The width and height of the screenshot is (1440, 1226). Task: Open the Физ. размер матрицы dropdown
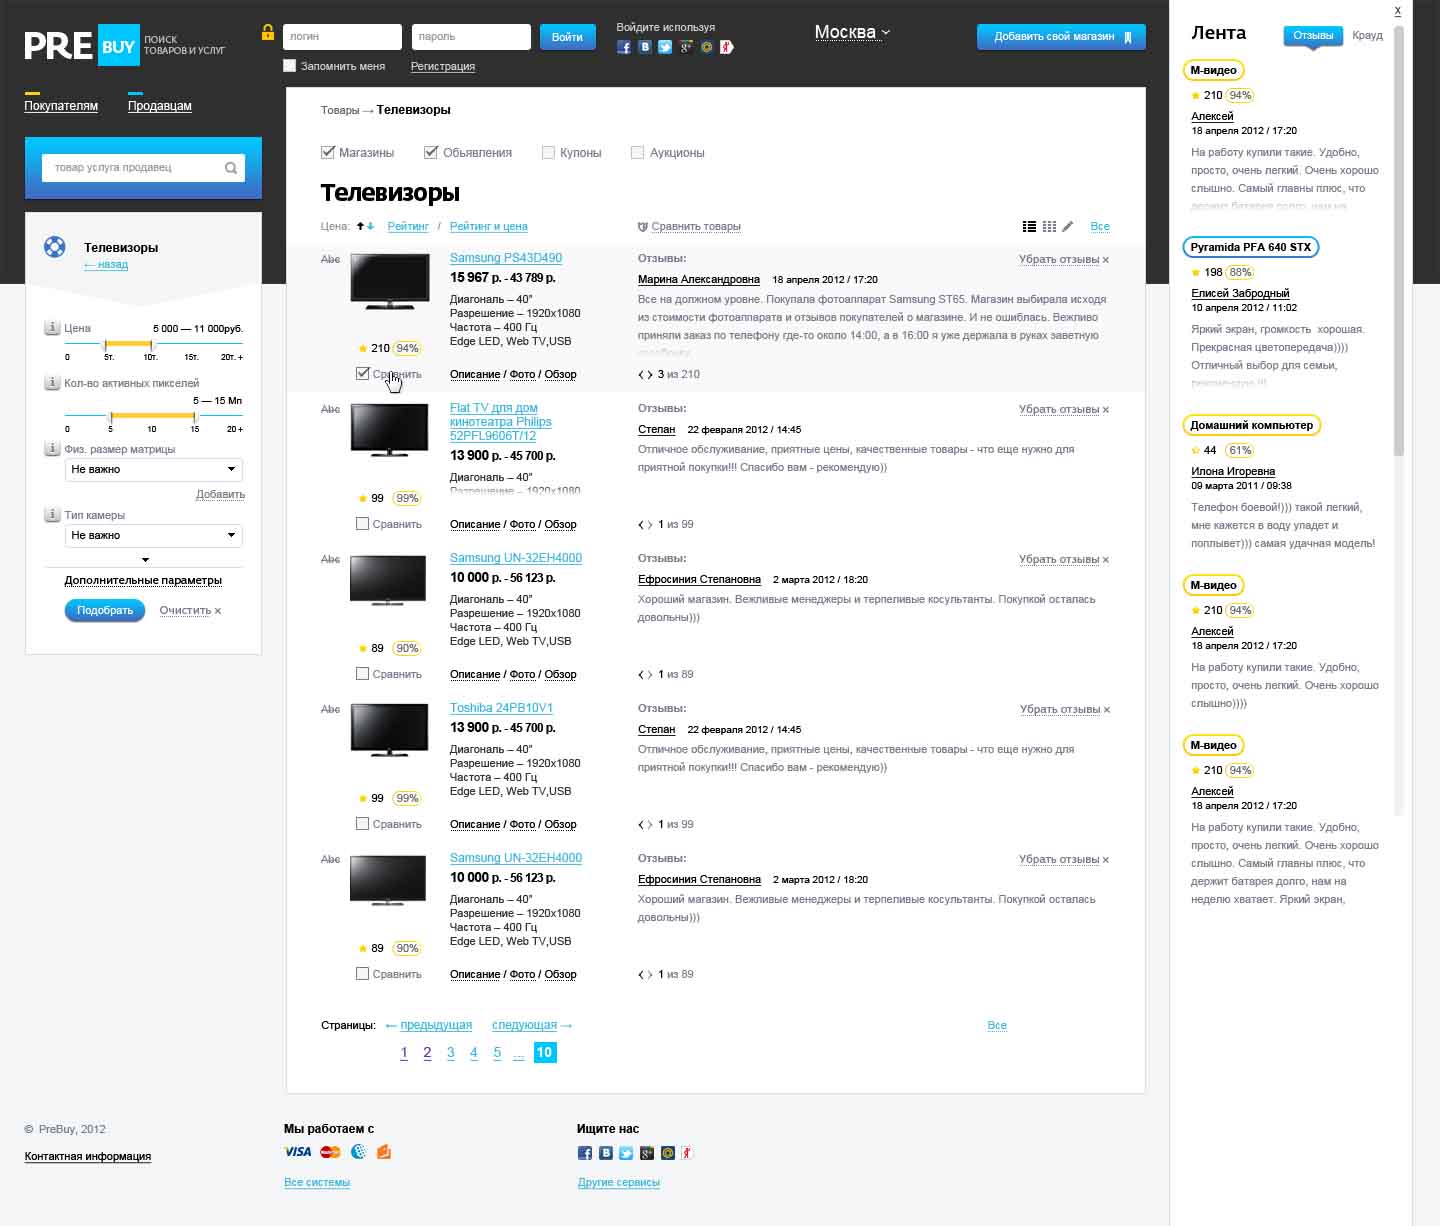tap(153, 469)
